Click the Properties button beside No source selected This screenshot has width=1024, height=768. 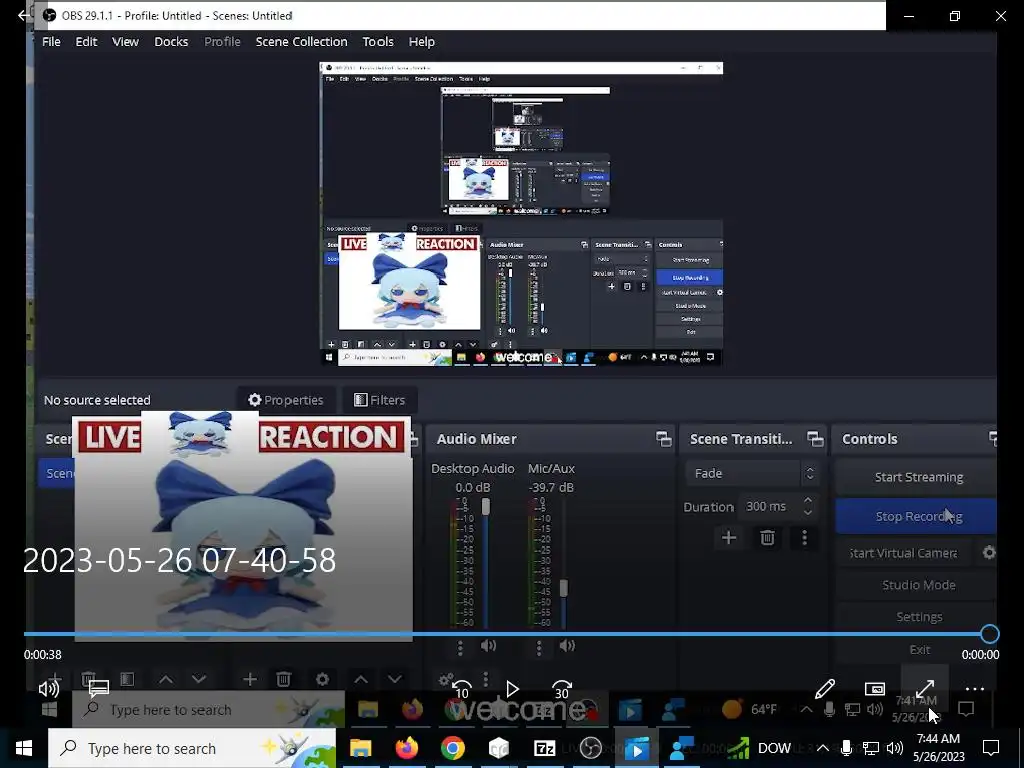[x=286, y=400]
